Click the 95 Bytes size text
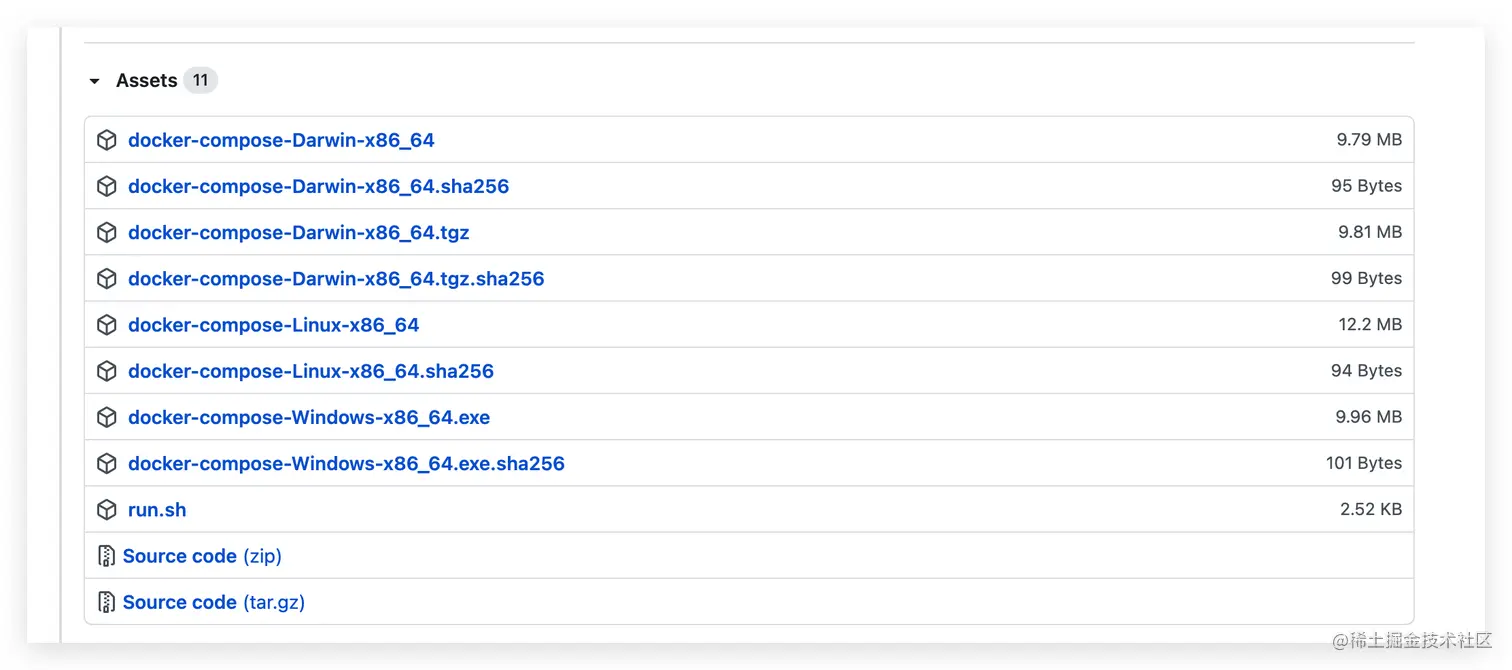The image size is (1512, 670). pos(1367,186)
